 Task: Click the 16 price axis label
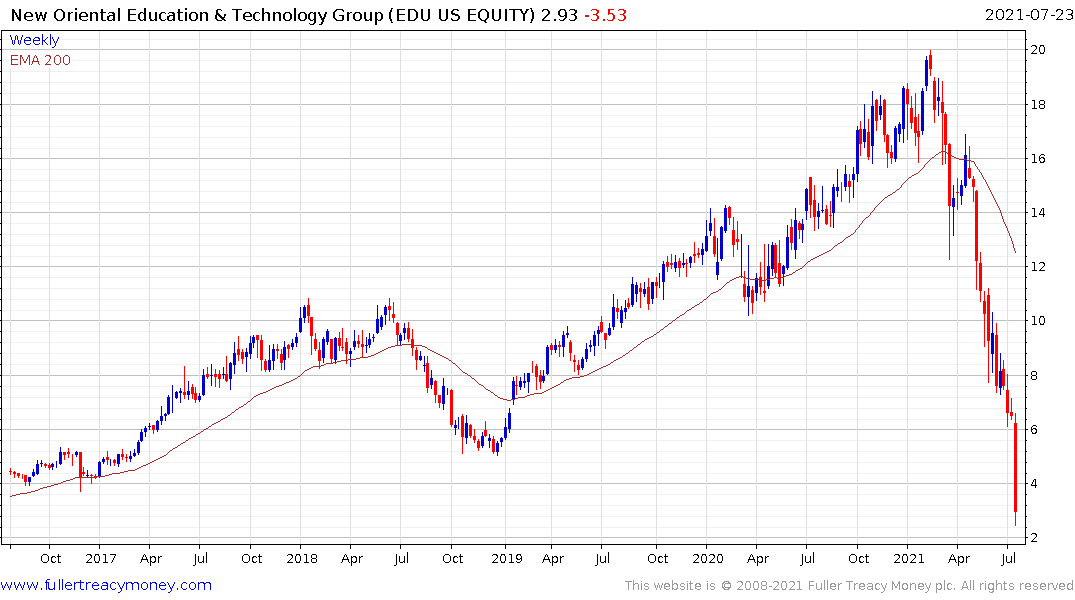point(1038,158)
